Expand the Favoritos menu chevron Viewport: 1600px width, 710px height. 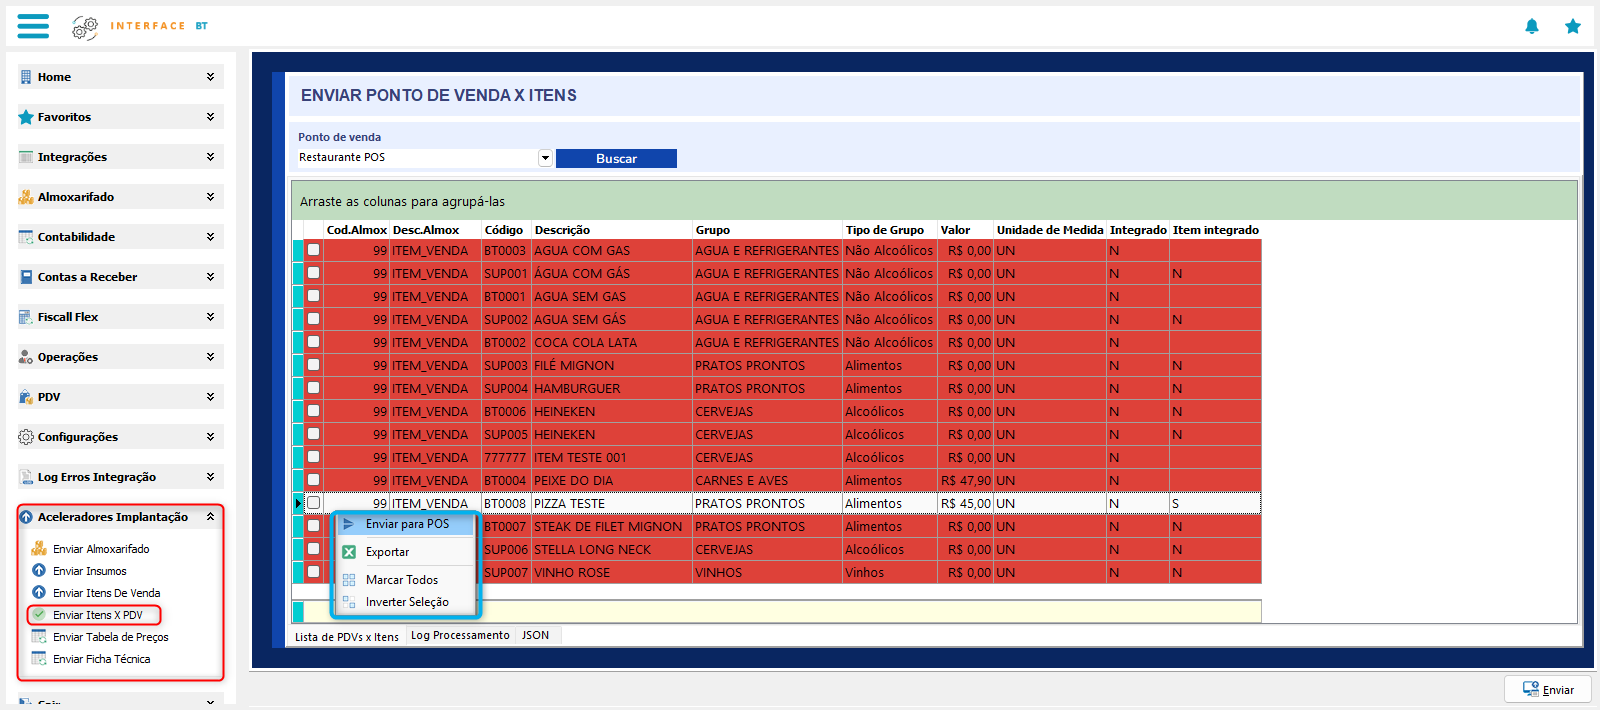coord(210,116)
